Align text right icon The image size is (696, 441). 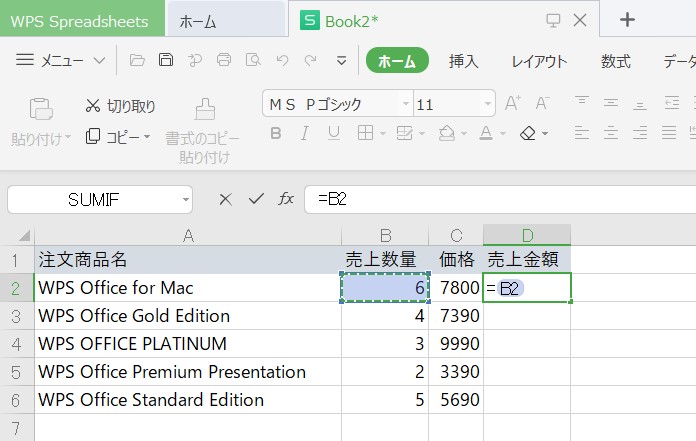click(640, 133)
